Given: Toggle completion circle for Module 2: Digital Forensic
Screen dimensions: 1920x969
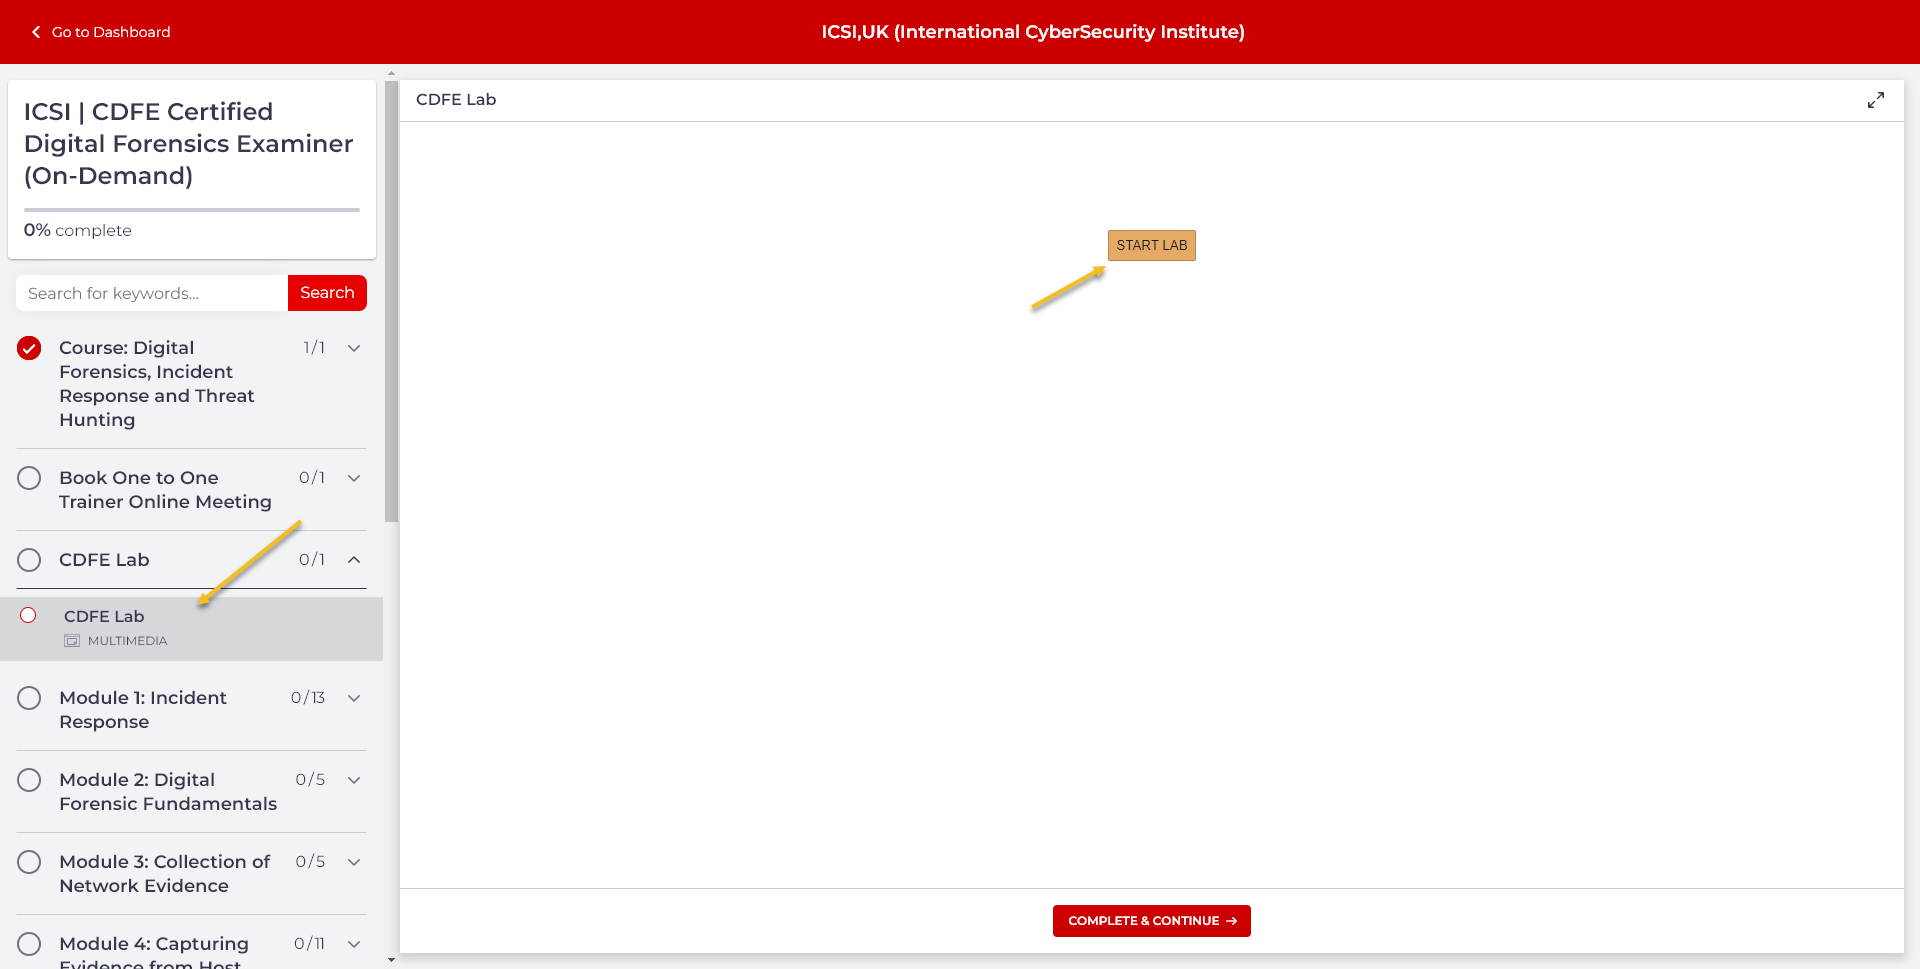Looking at the screenshot, I should (29, 780).
